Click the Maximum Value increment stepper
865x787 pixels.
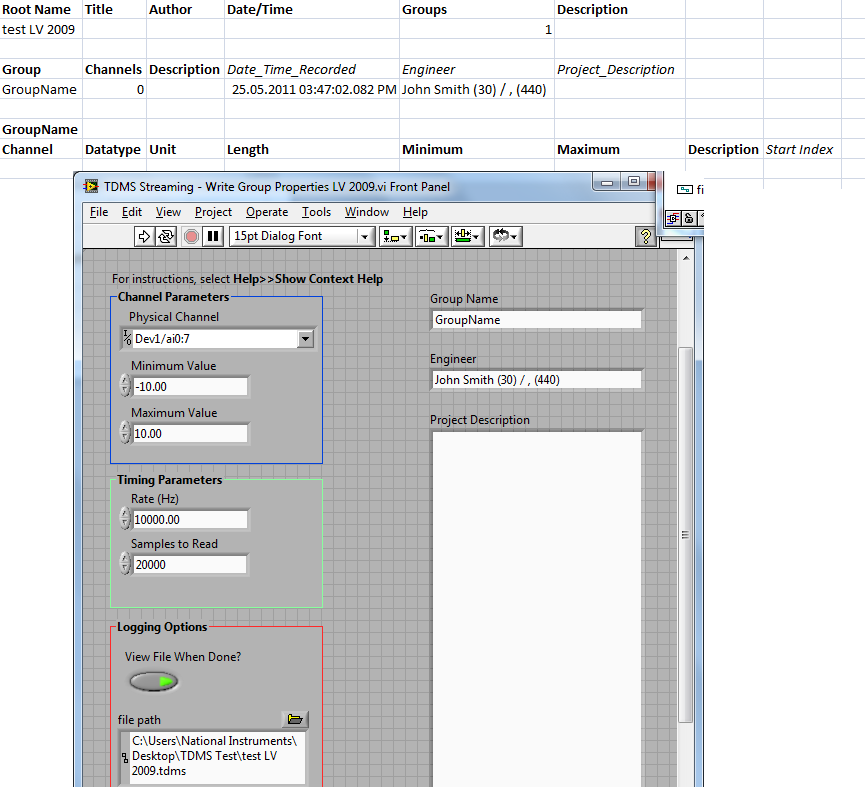(x=126, y=427)
